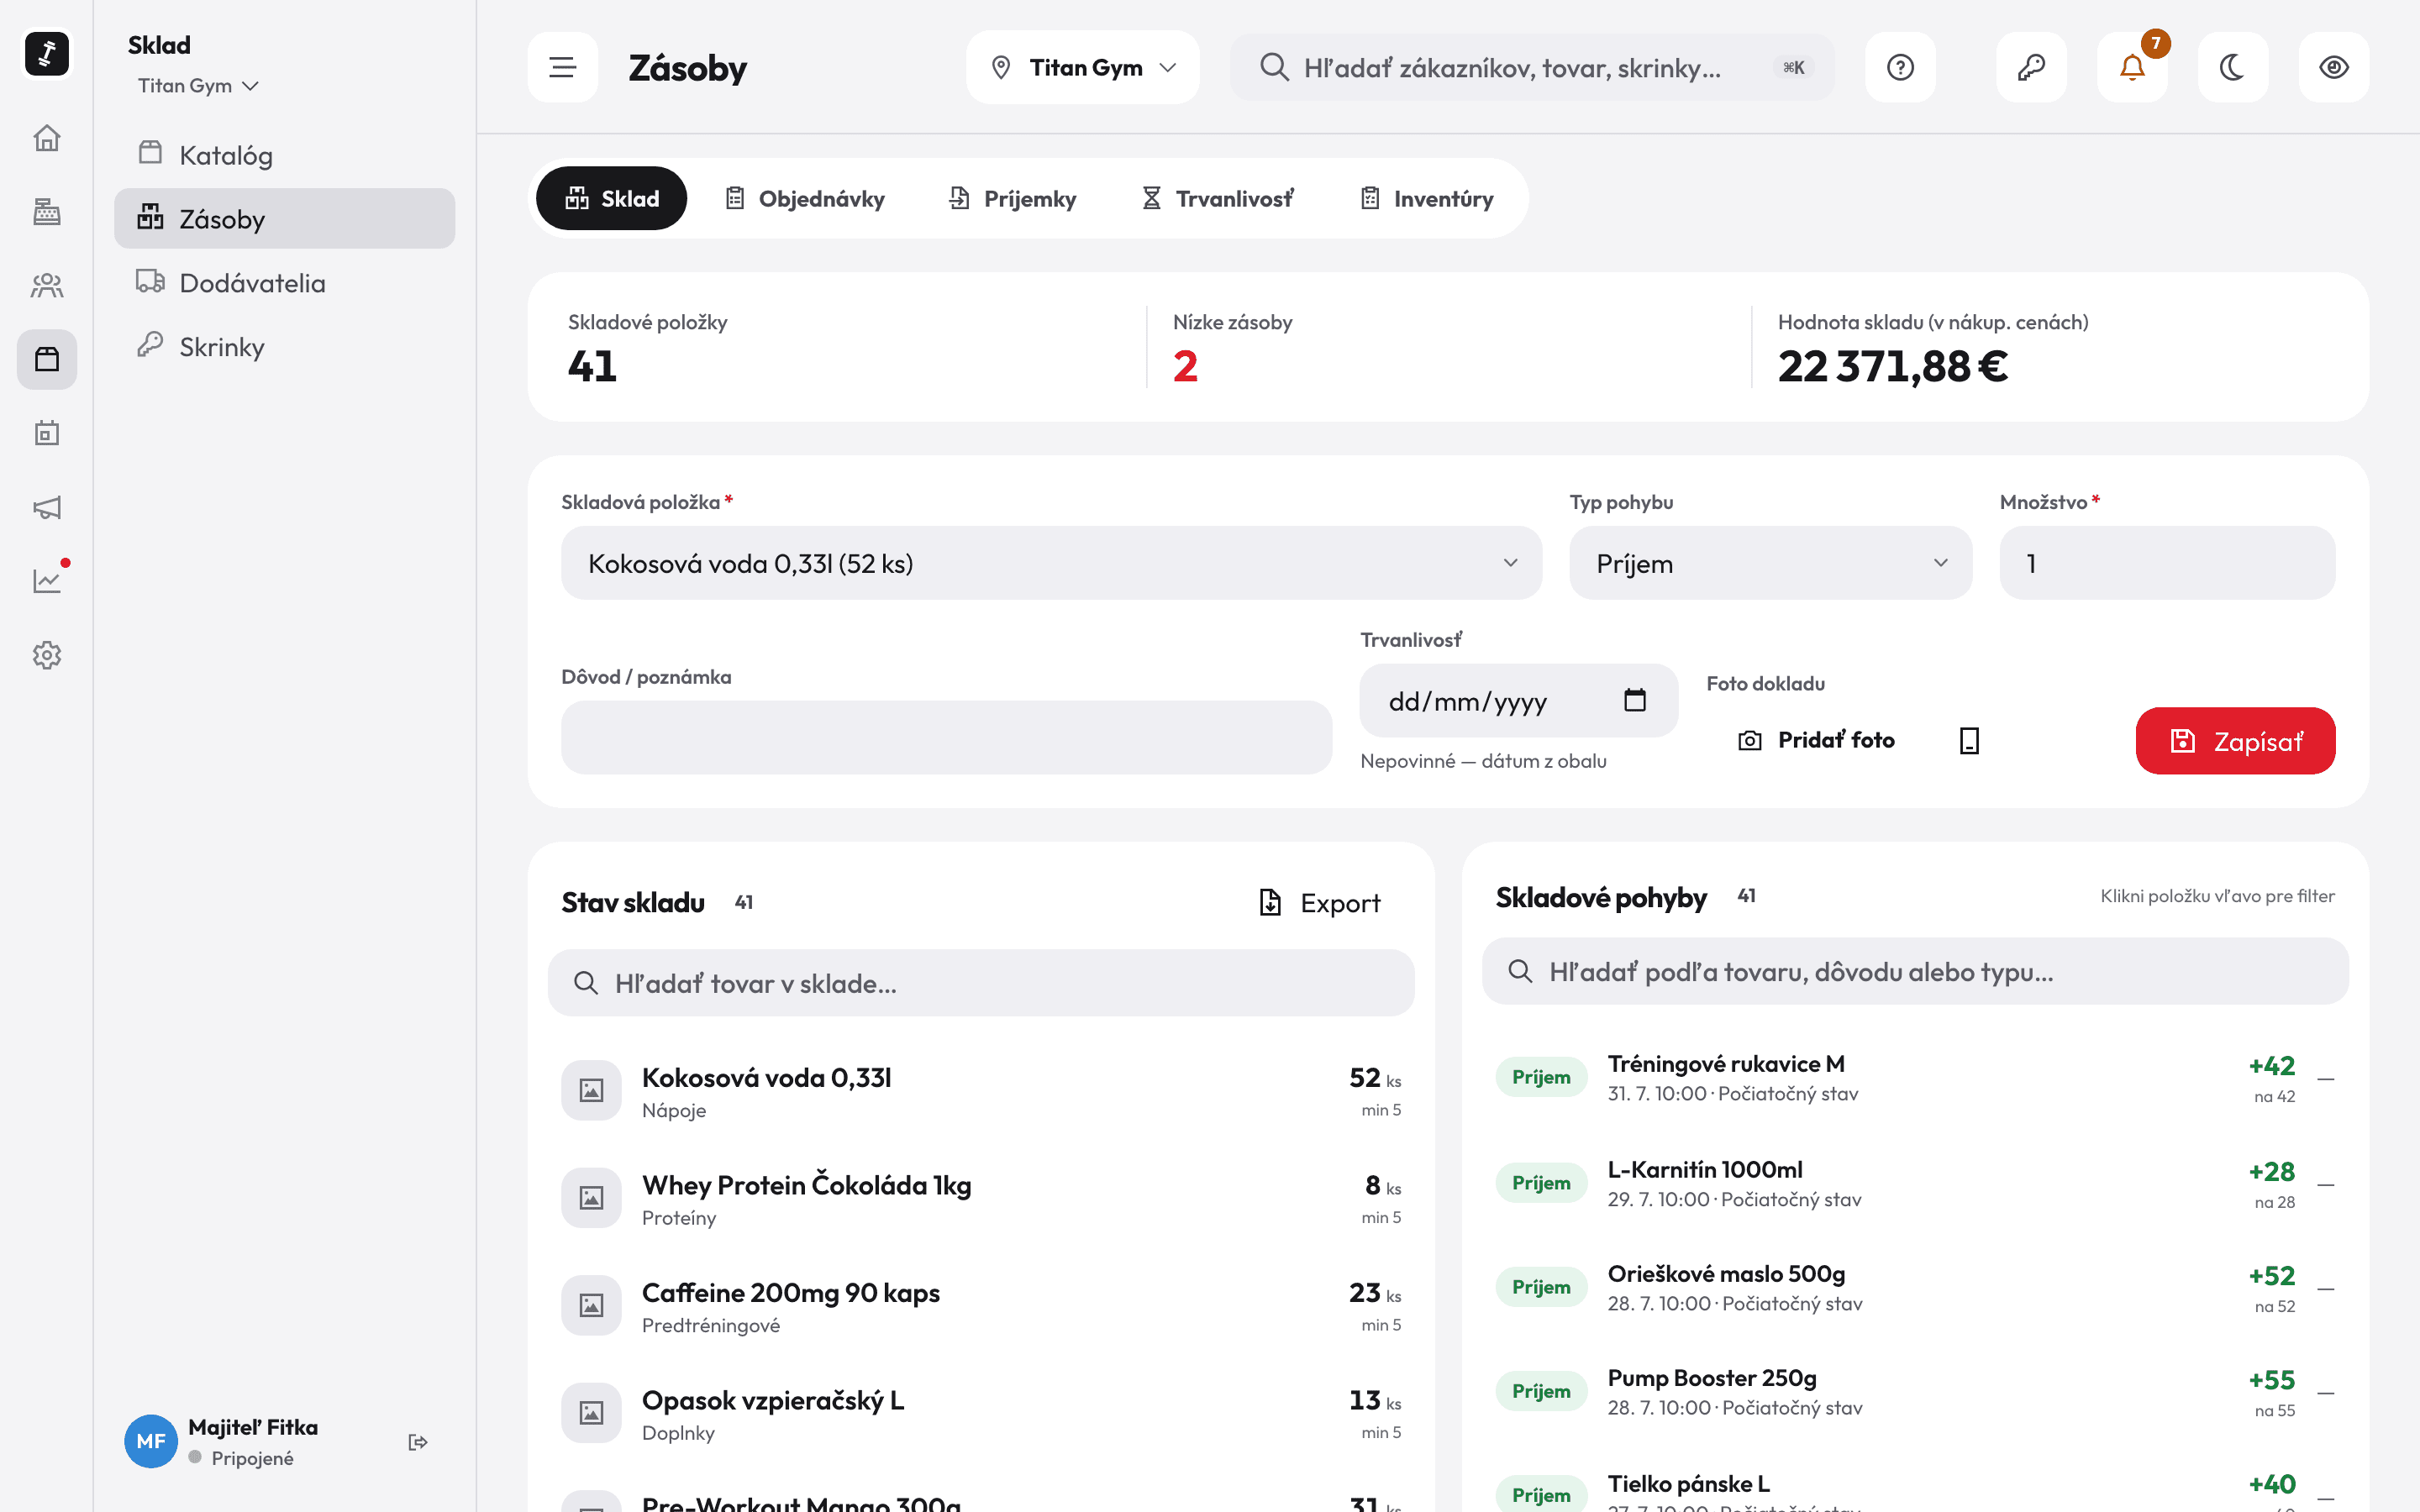This screenshot has width=2420, height=1512.
Task: Click the L-Karnitín 1000ml movement title
Action: 1704,1169
